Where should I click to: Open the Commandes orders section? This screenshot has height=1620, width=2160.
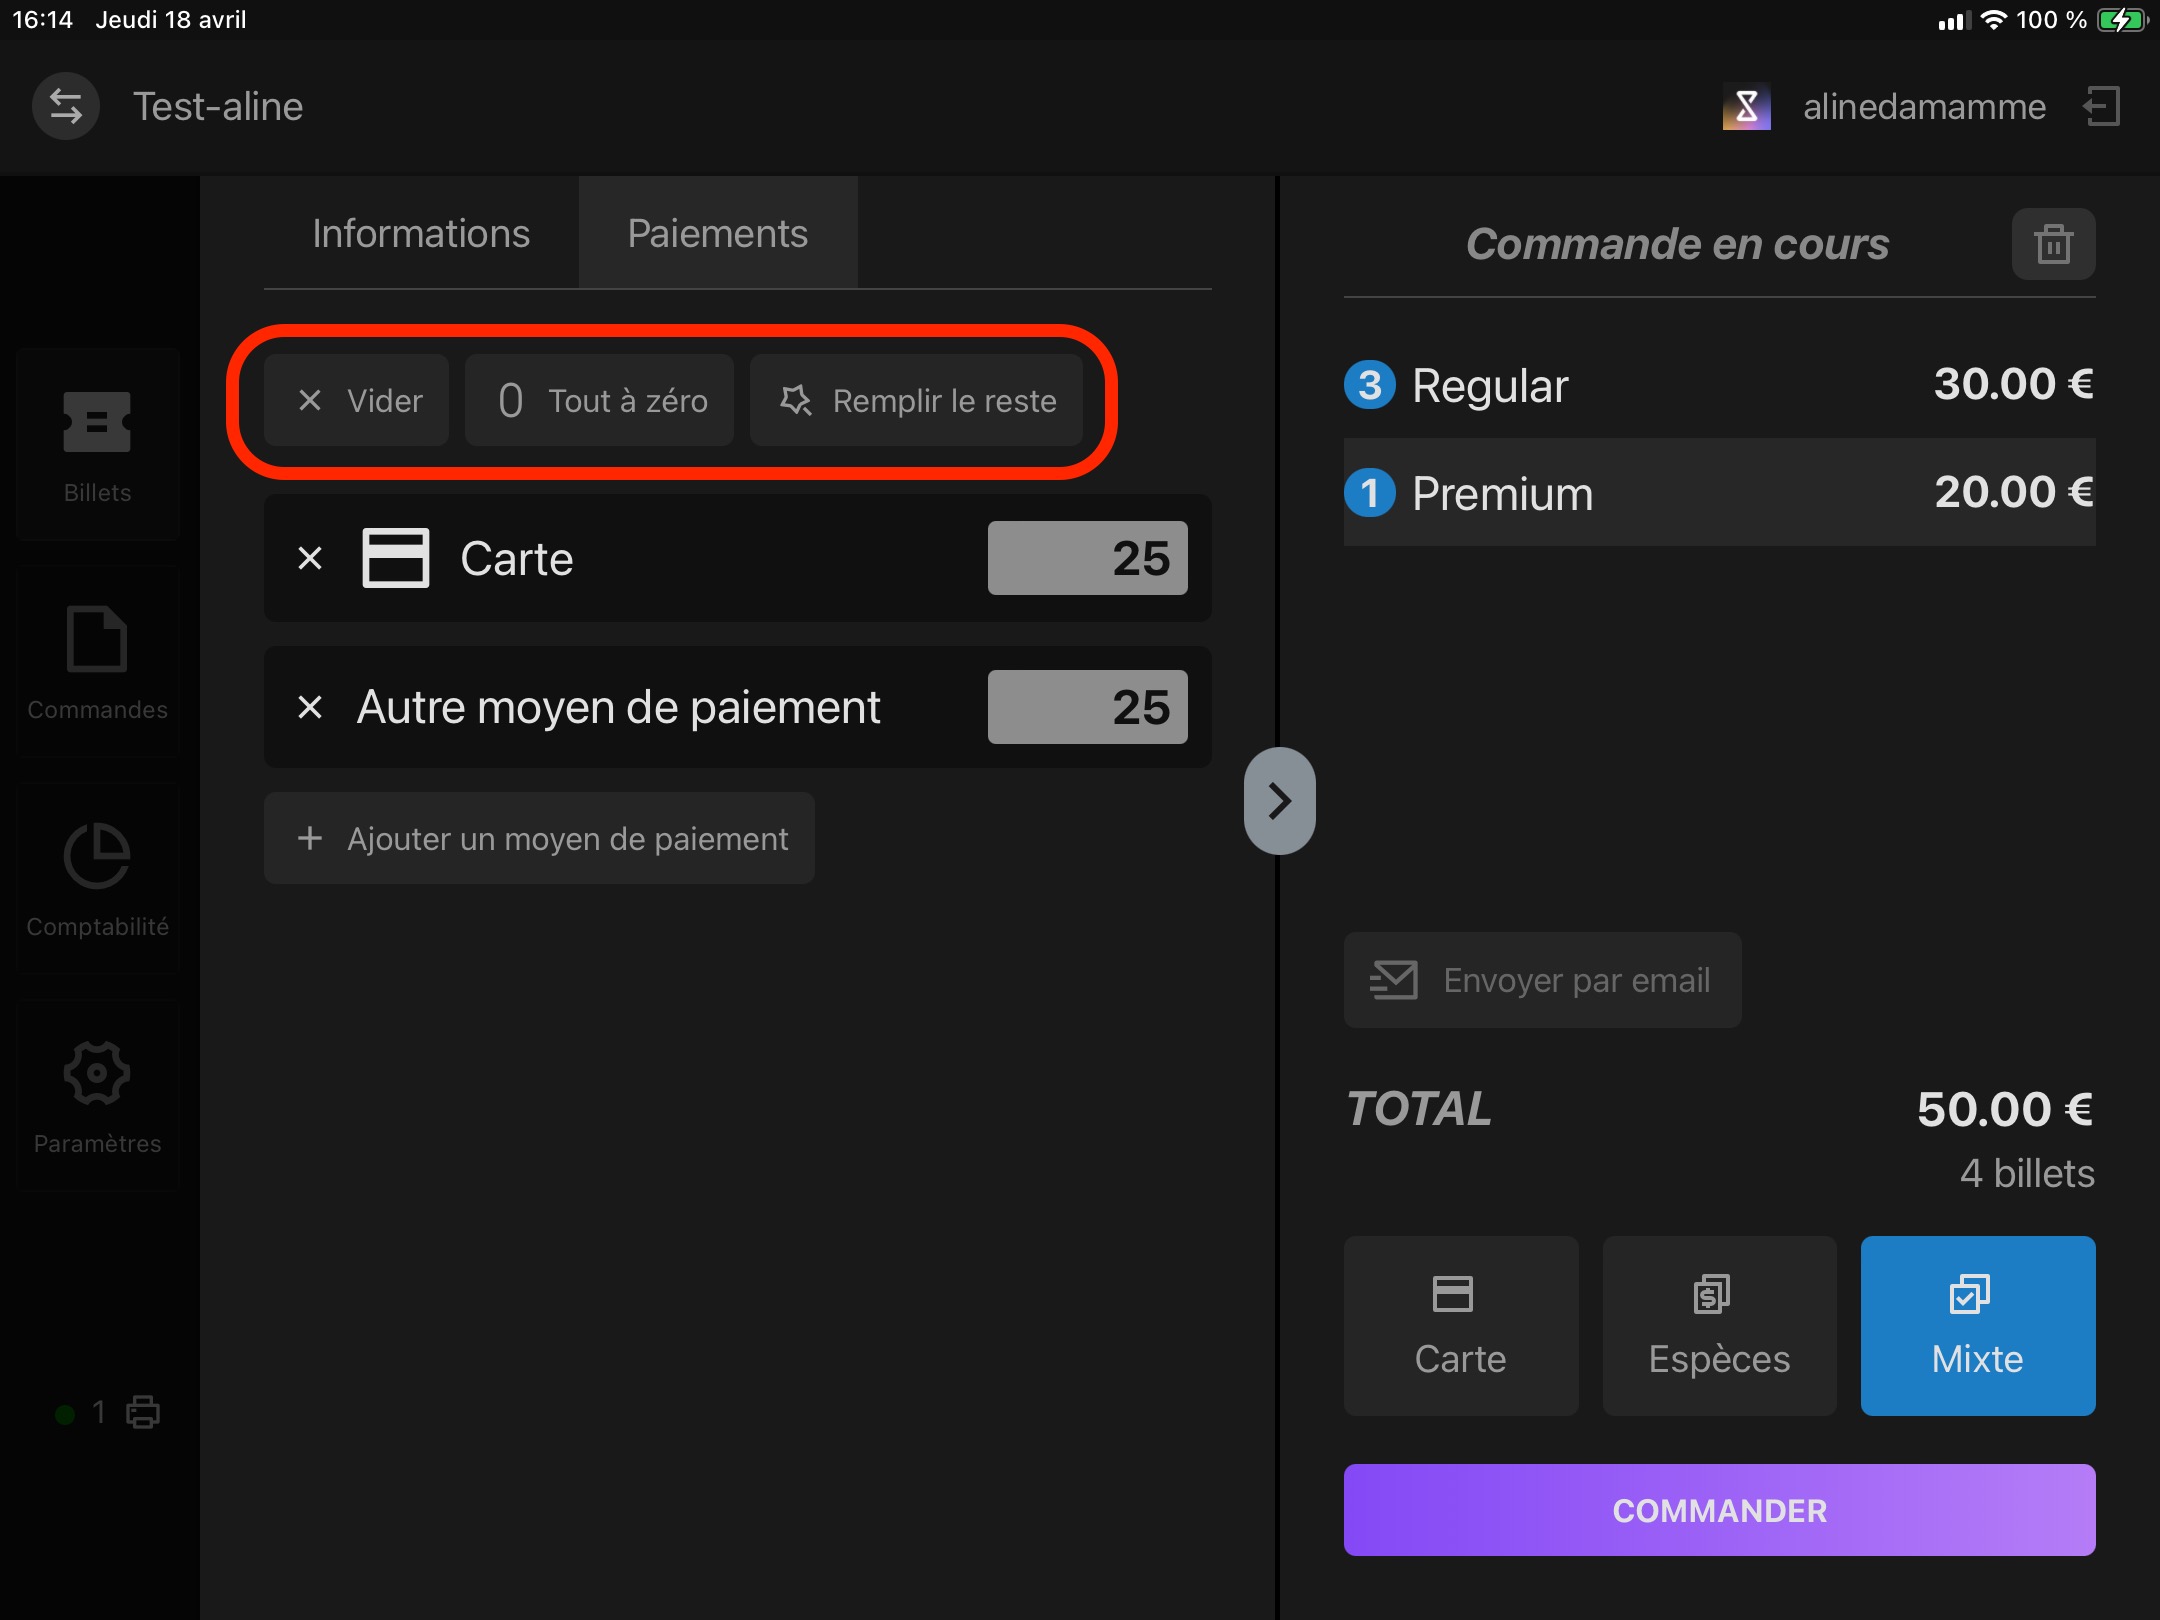97,662
